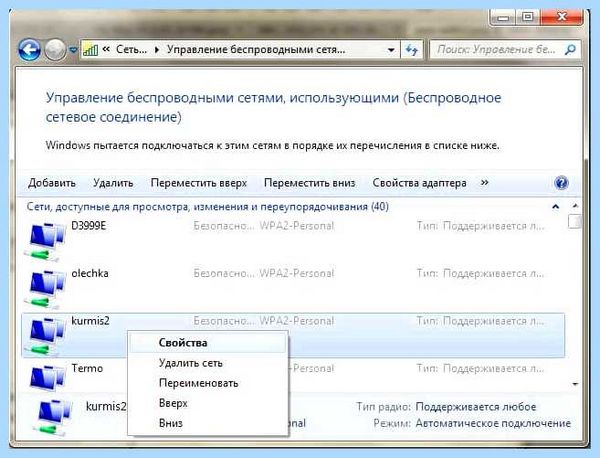Image resolution: width=600 pixels, height=458 pixels.
Task: Show more toolbar commands with the » chevron
Action: 484,183
